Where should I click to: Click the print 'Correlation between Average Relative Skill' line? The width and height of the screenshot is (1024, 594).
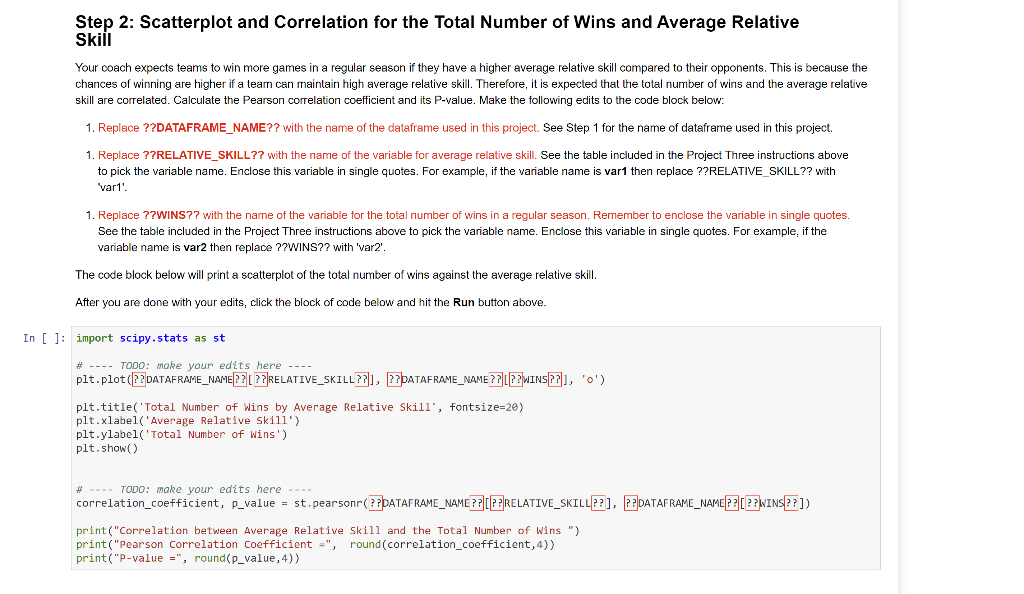coord(328,531)
